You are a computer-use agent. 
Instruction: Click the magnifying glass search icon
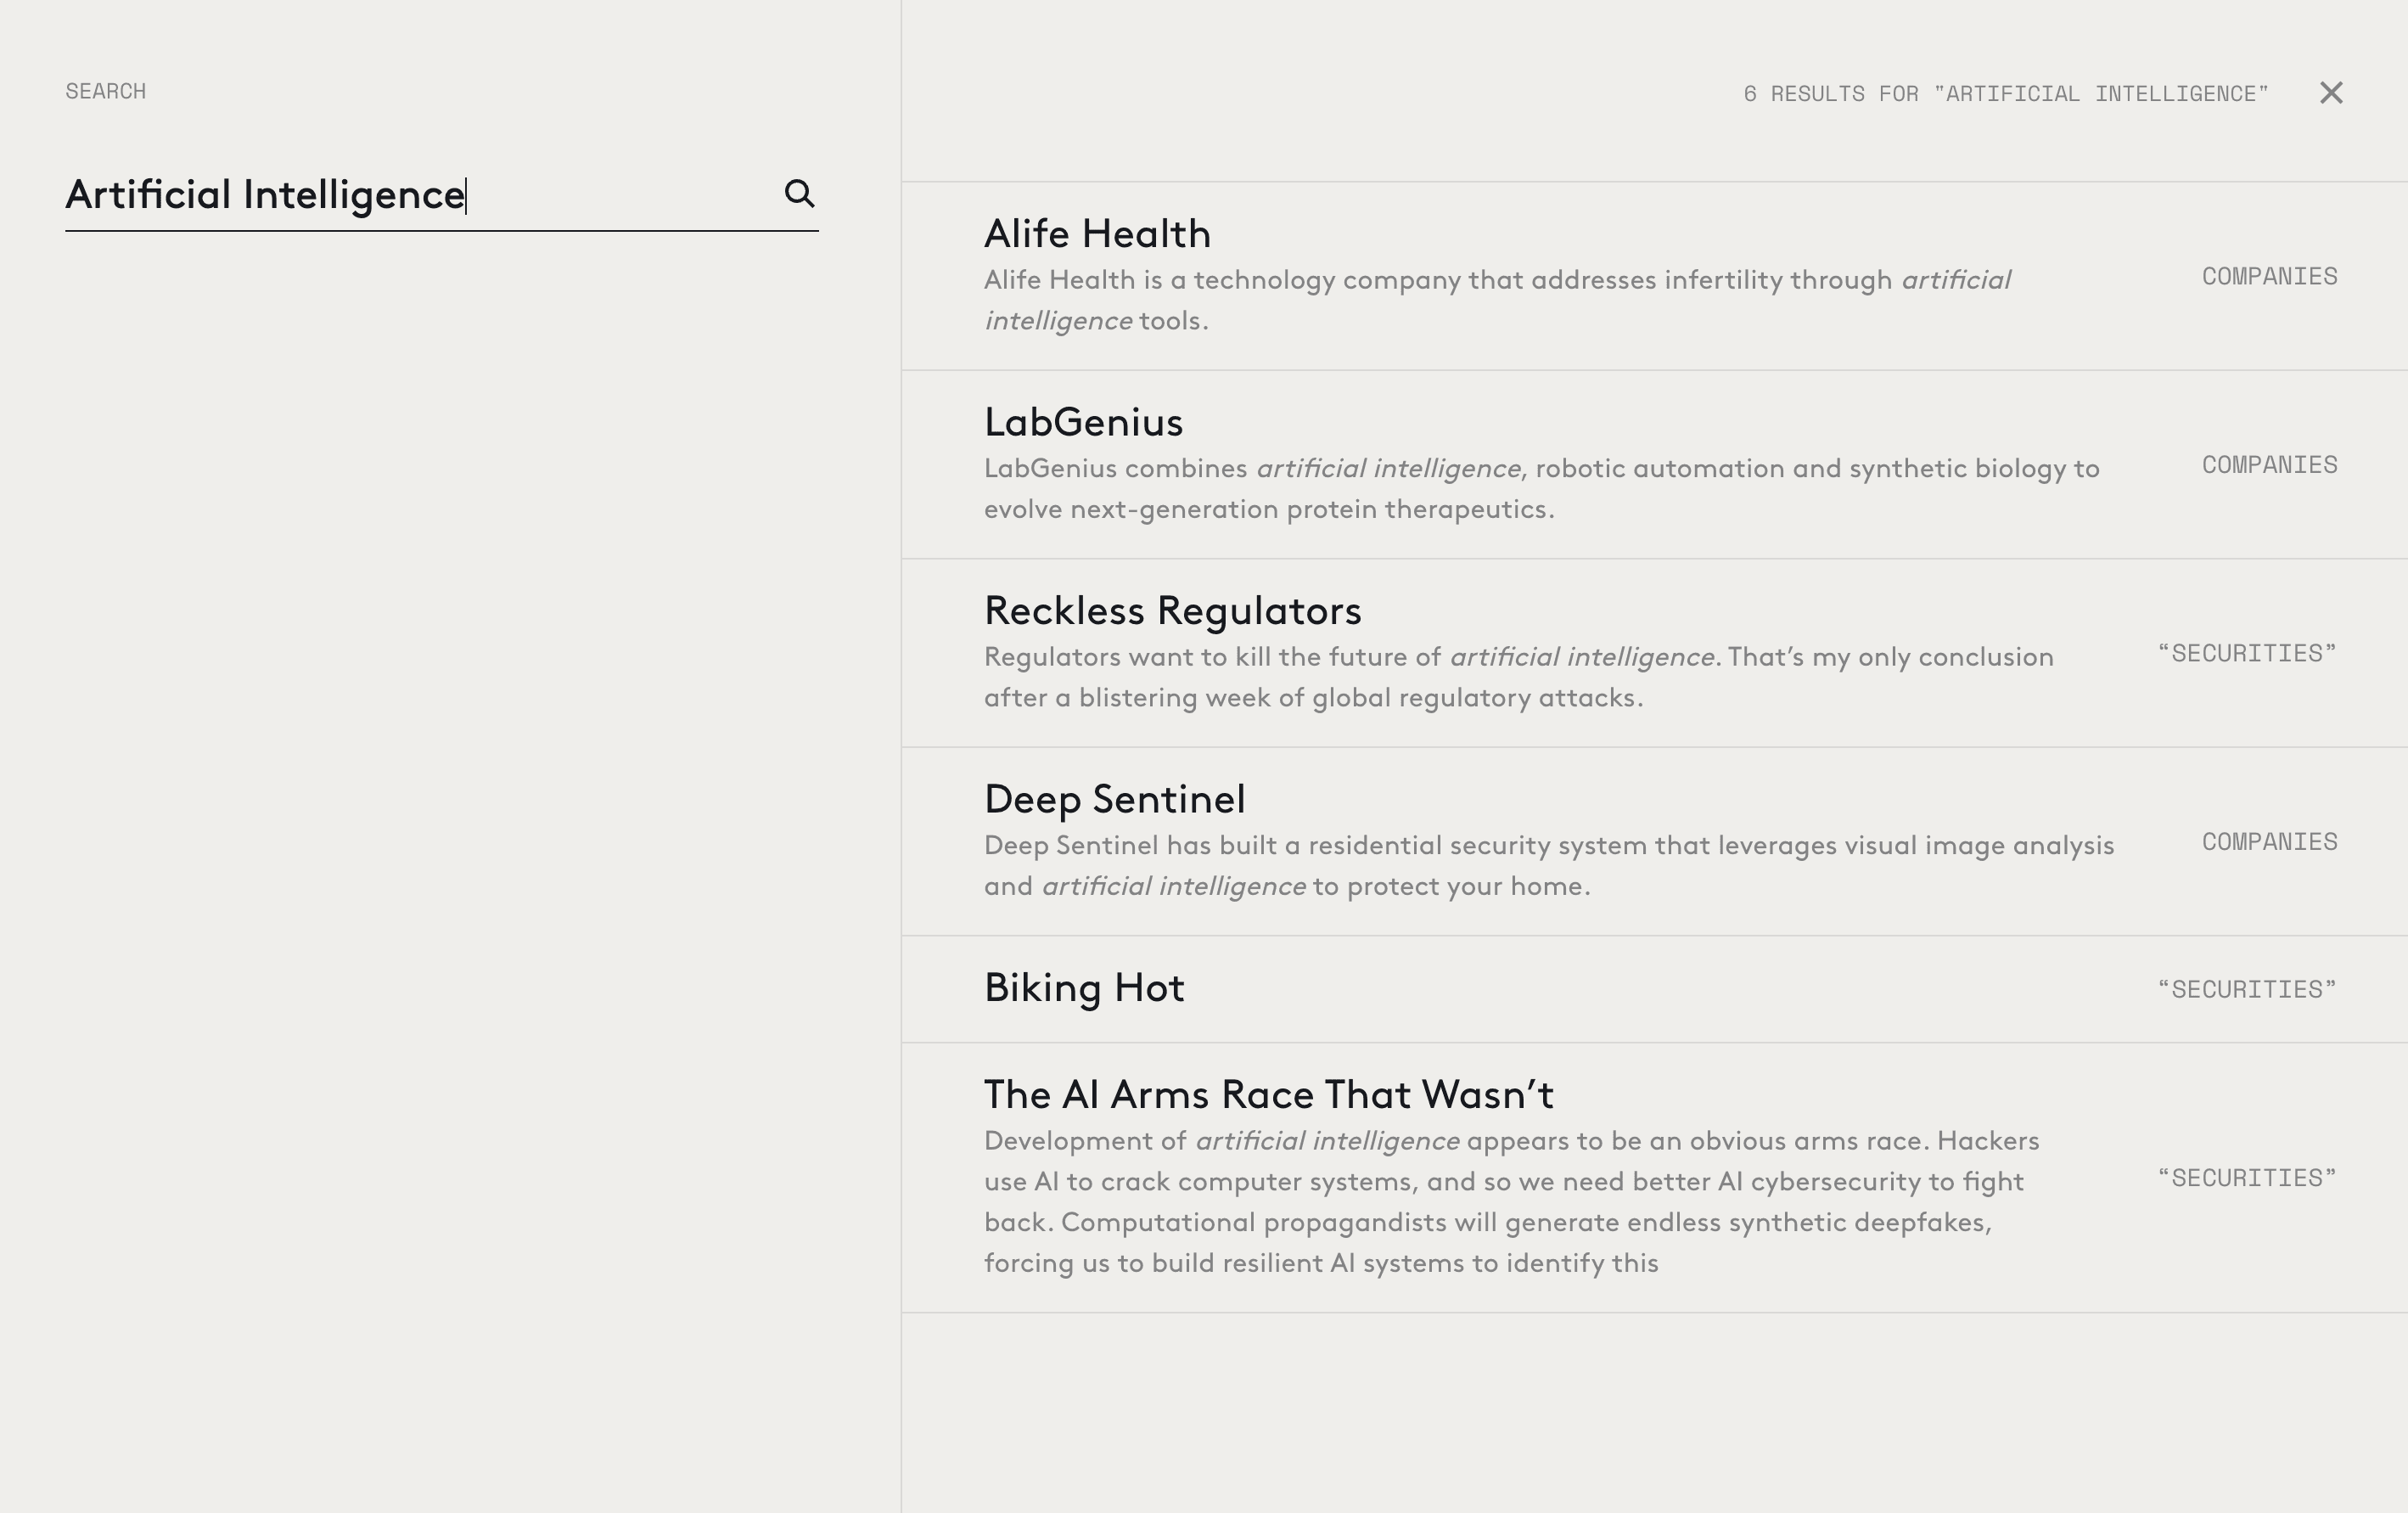tap(799, 193)
